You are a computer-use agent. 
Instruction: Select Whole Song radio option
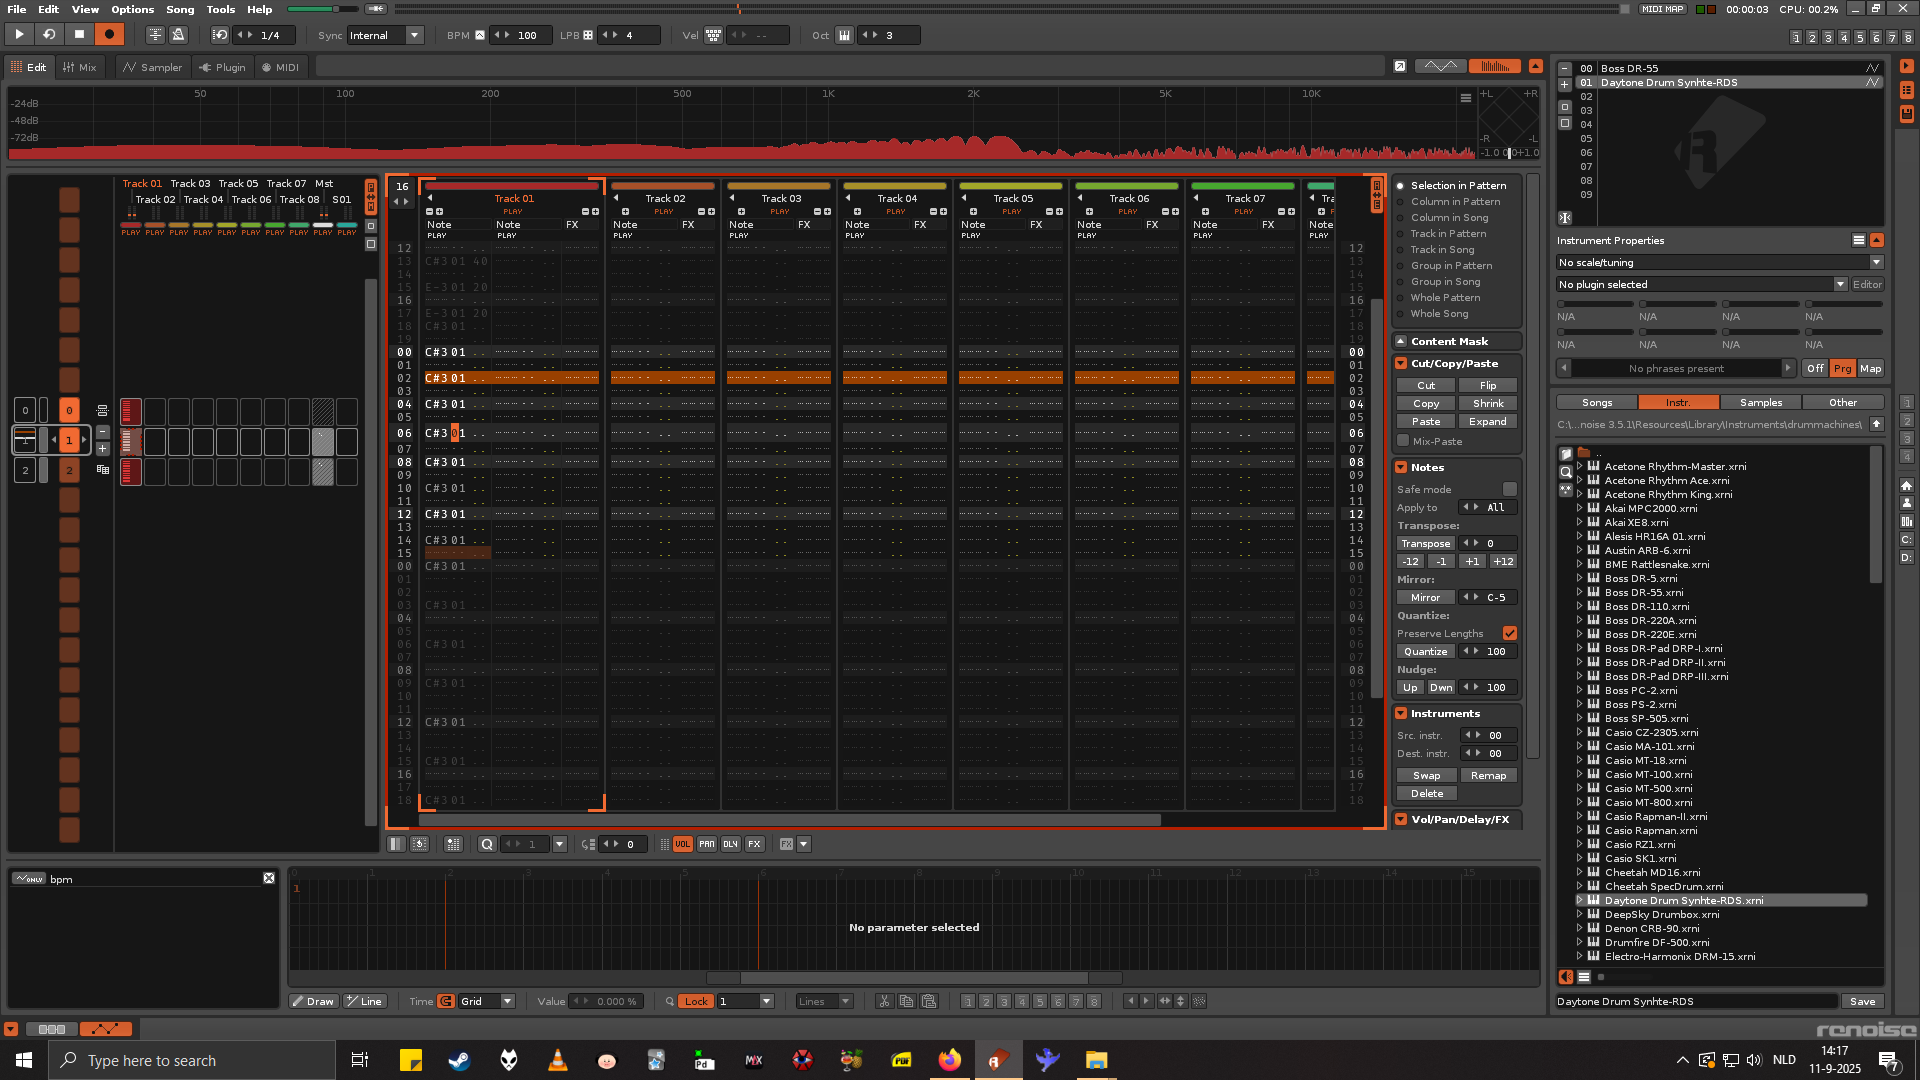[1401, 314]
